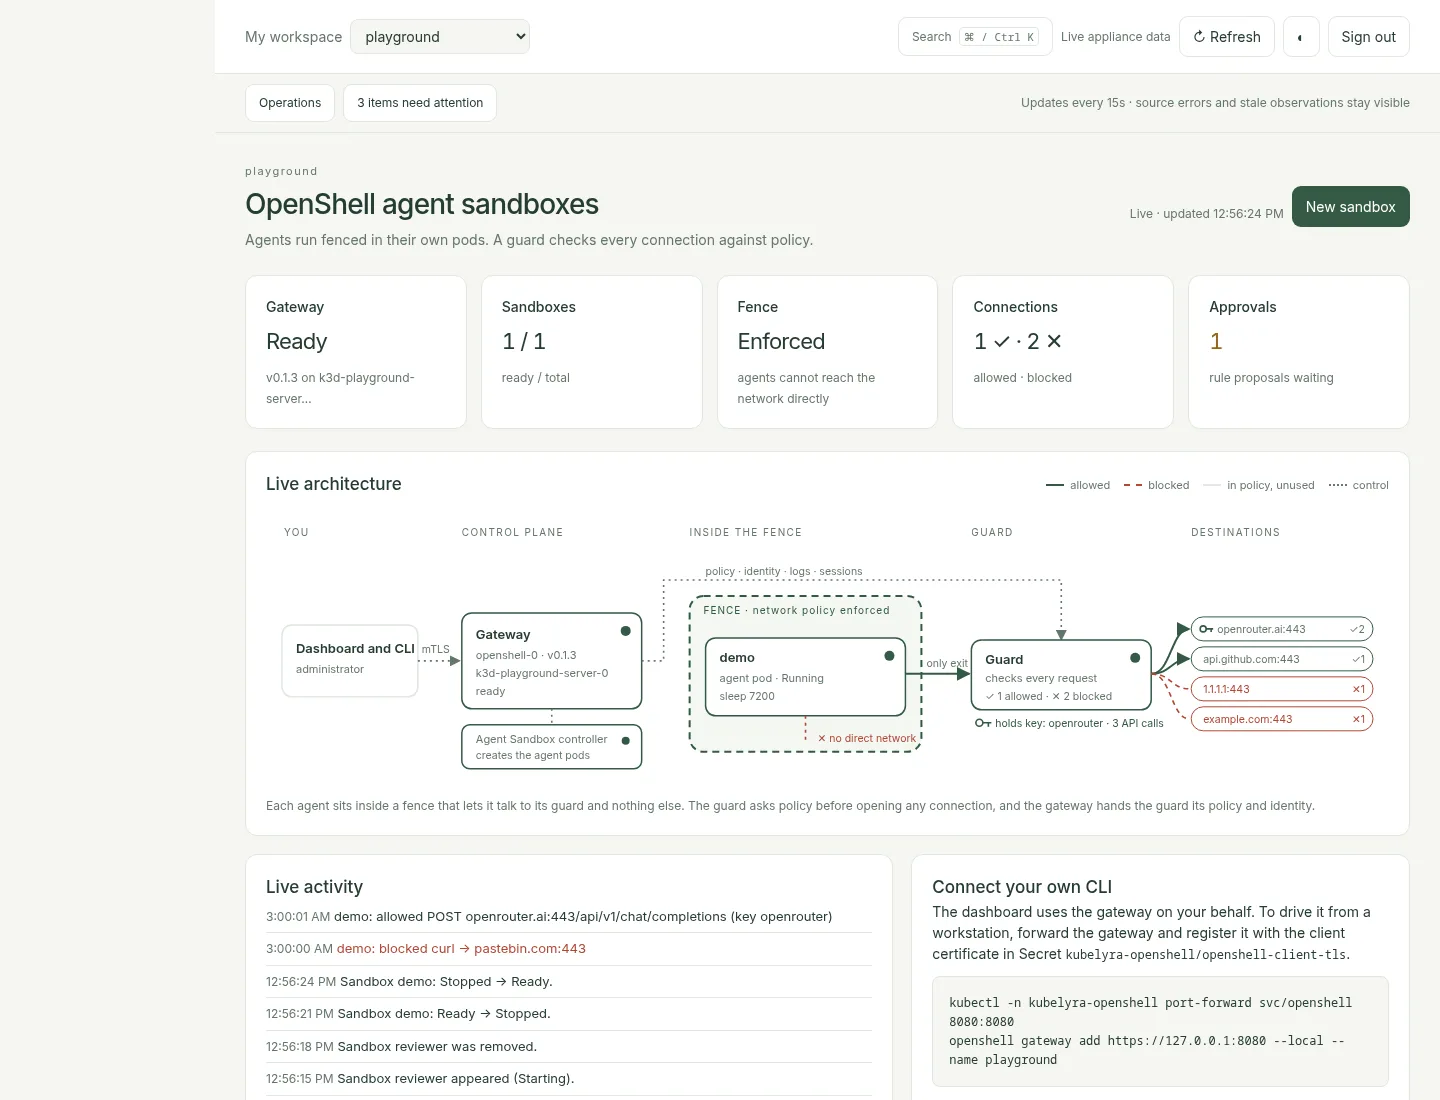The width and height of the screenshot is (1440, 1100).
Task: Select the Agent Sandbox controller node
Action: [552, 747]
